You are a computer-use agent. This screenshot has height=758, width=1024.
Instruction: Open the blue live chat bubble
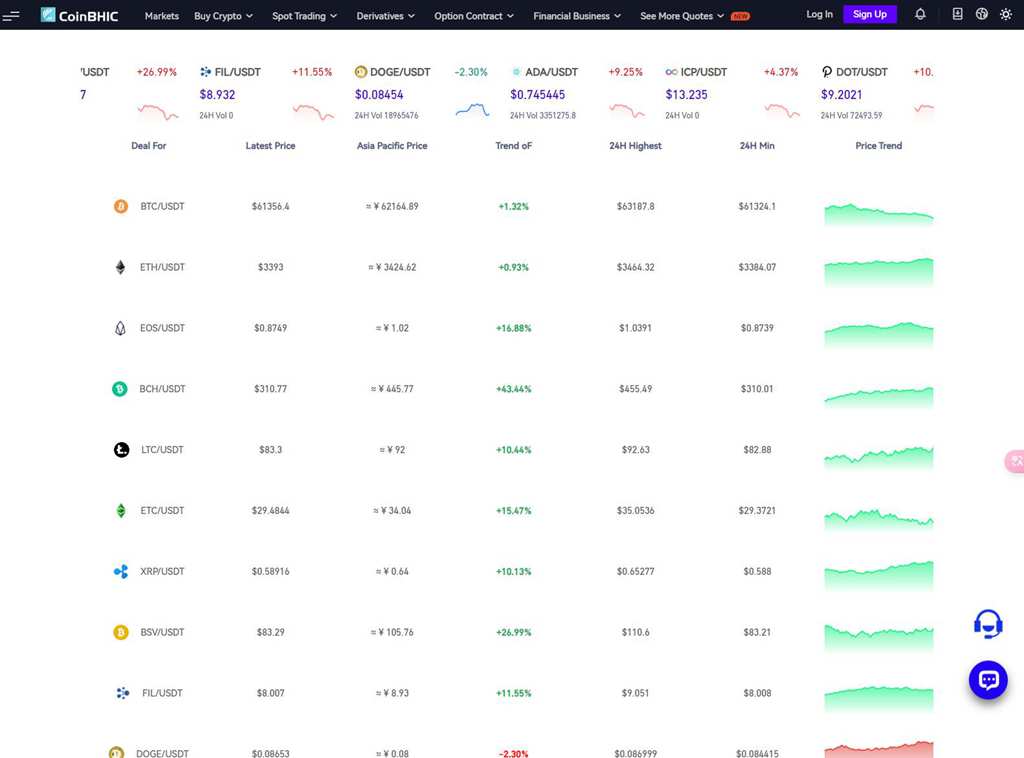(988, 680)
